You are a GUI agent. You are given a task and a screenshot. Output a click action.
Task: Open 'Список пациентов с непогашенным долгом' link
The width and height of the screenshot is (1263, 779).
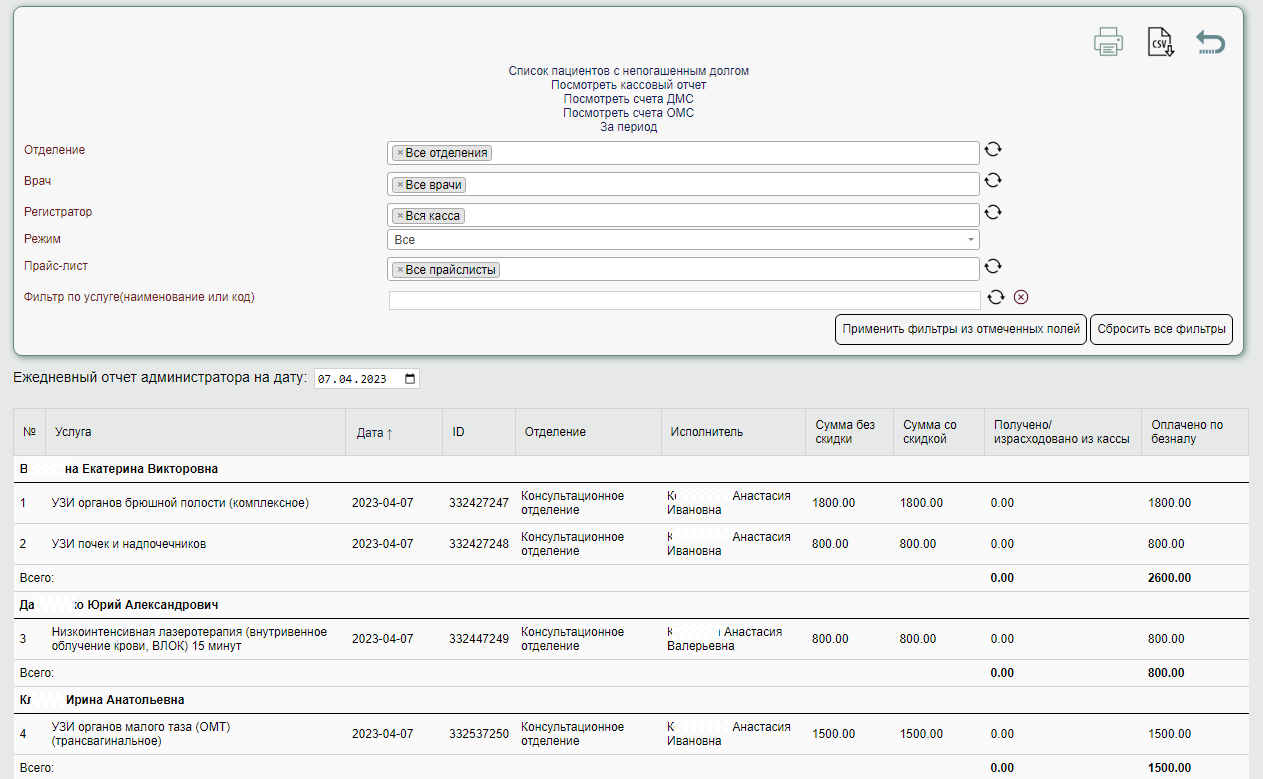click(628, 71)
